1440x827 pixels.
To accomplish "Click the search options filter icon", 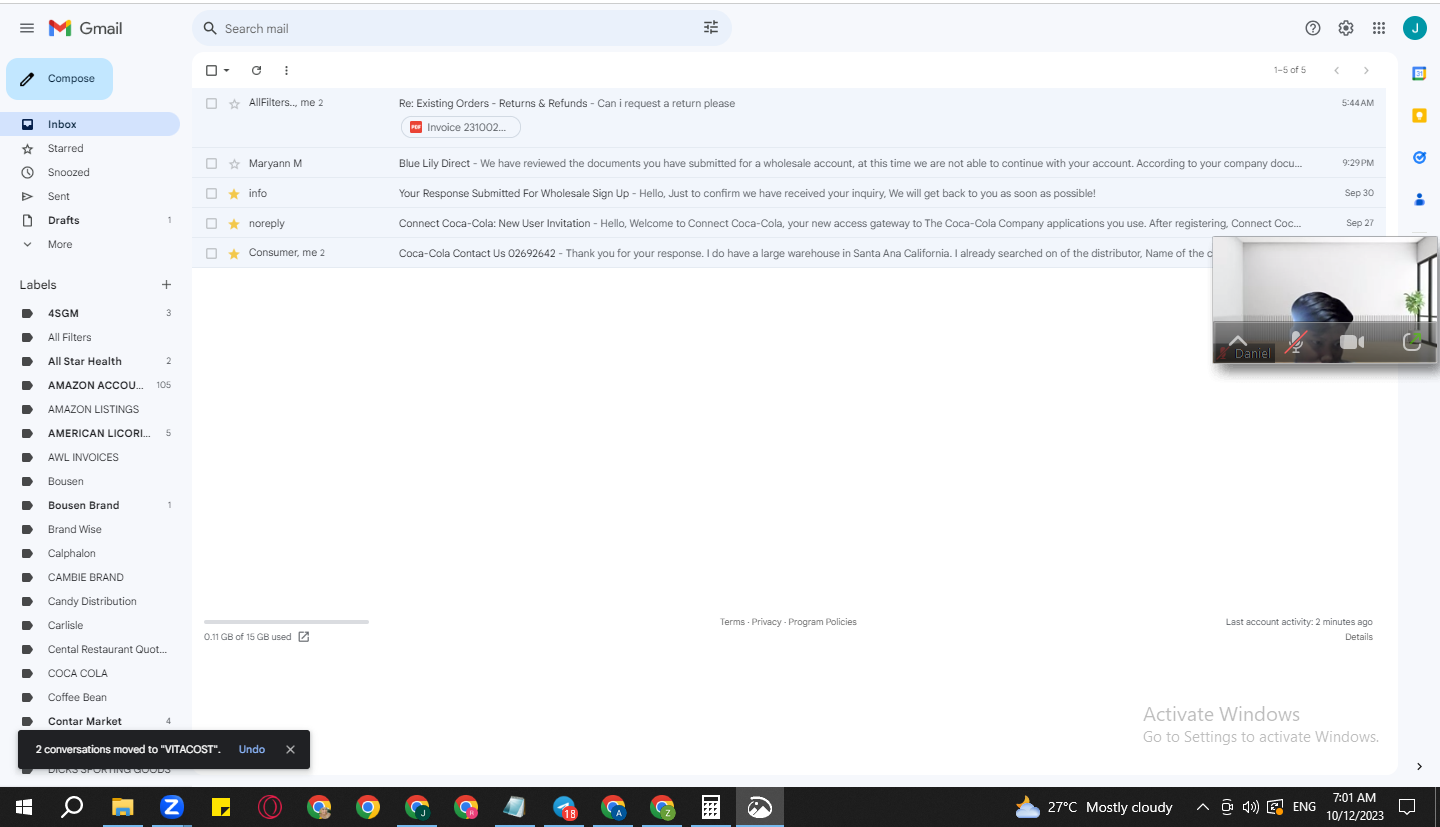I will pos(711,28).
